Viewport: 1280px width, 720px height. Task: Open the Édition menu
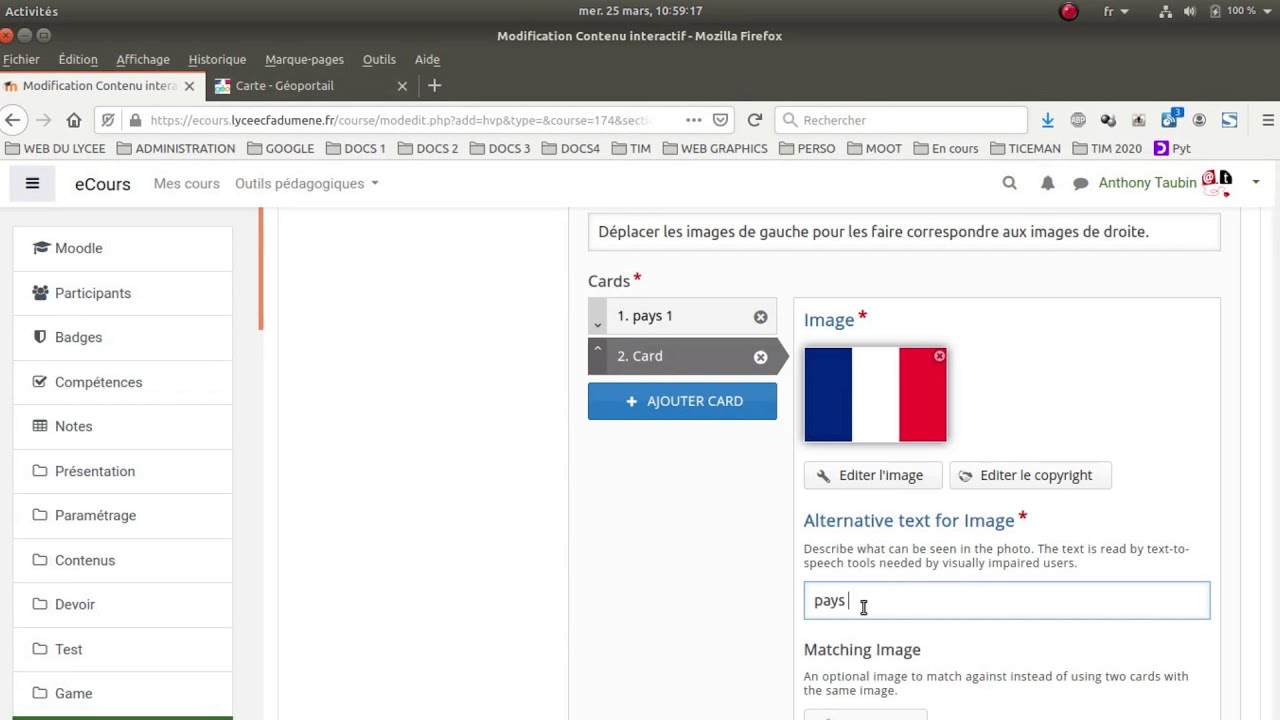78,59
